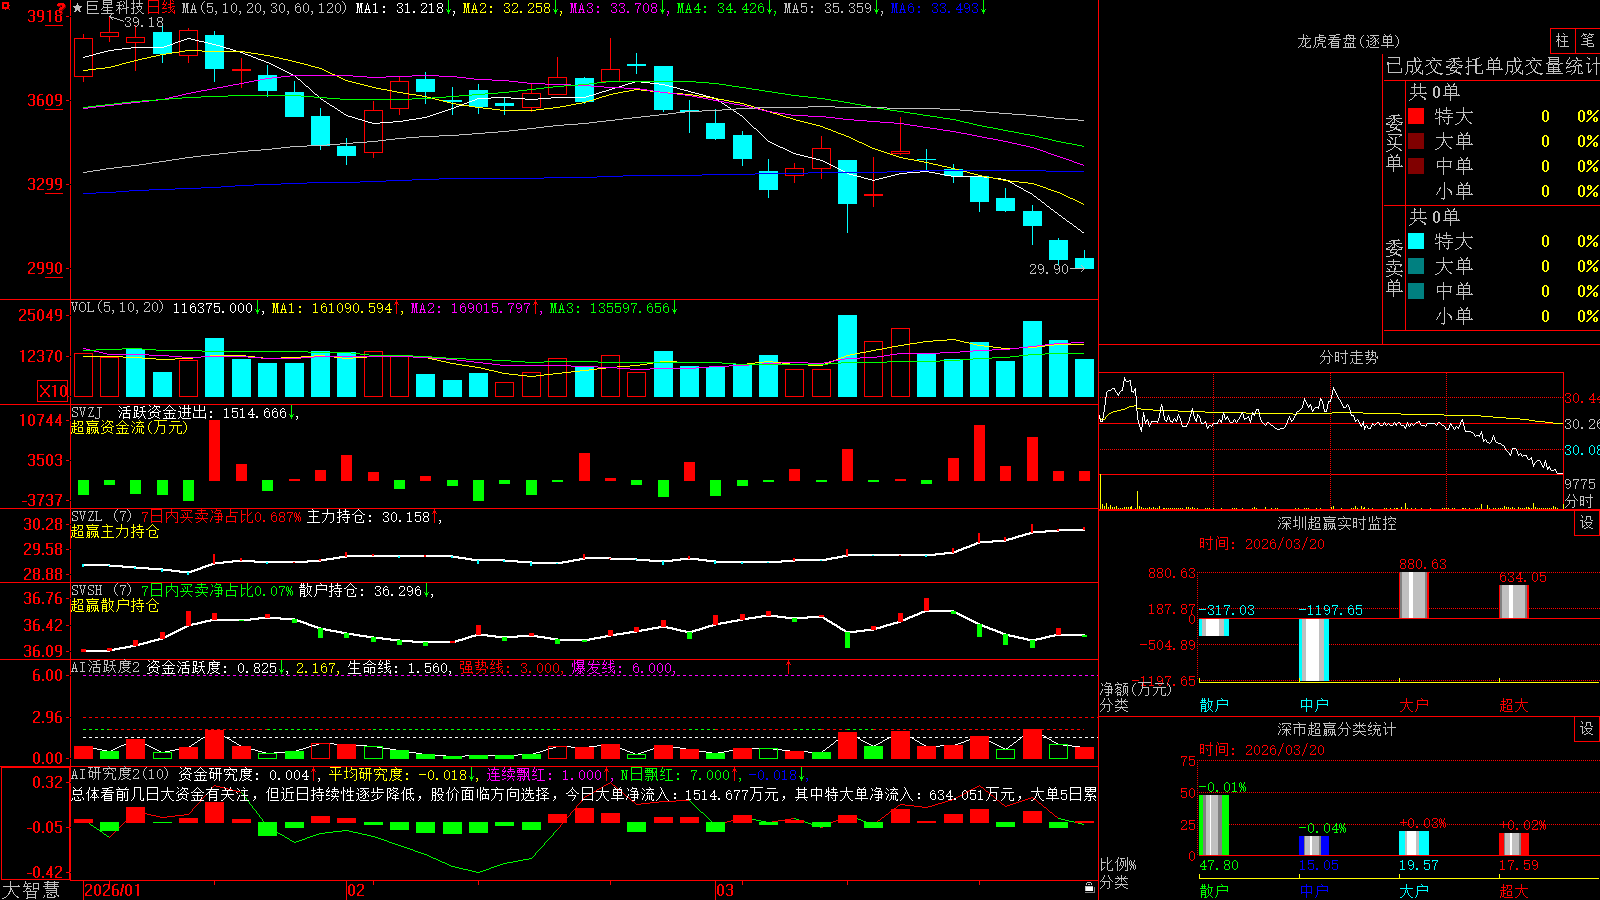The height and width of the screenshot is (900, 1600).
Task: Click the 活跃资金进出: 1514.666 reading
Action: coord(207,412)
